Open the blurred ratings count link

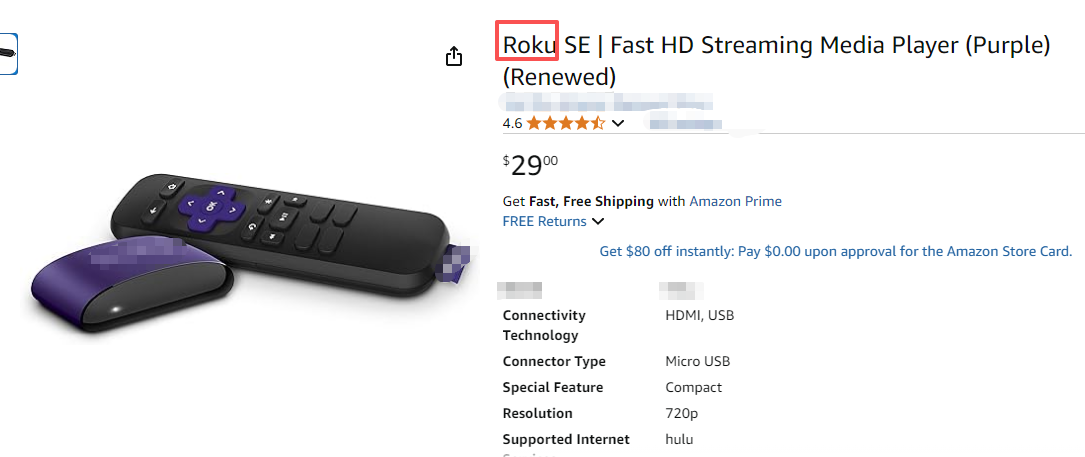pyautogui.click(x=685, y=123)
